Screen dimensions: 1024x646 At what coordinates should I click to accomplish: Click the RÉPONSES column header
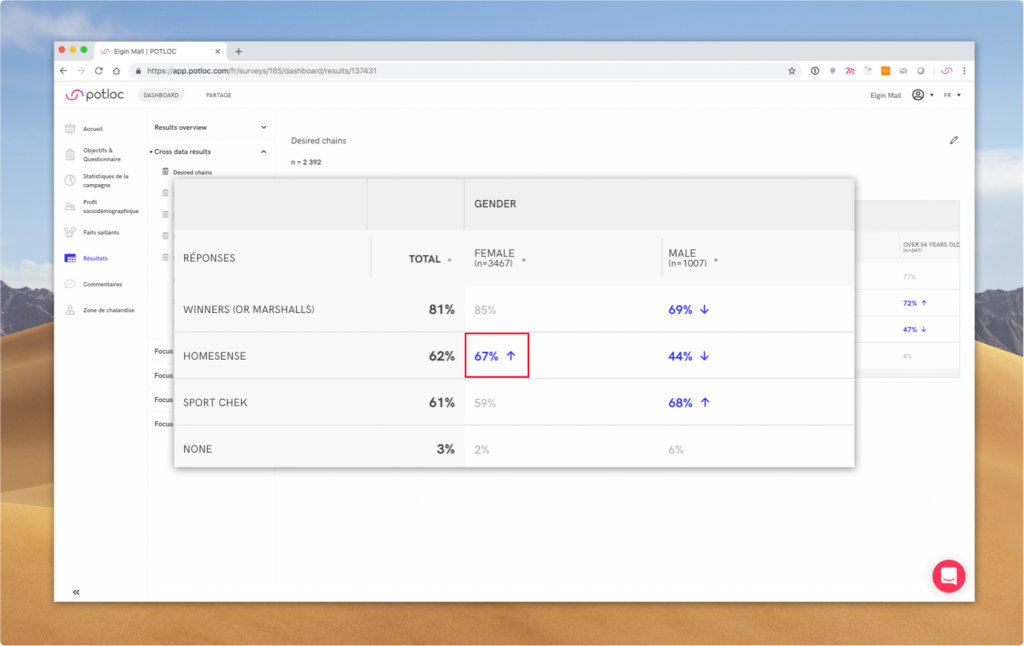pyautogui.click(x=209, y=258)
